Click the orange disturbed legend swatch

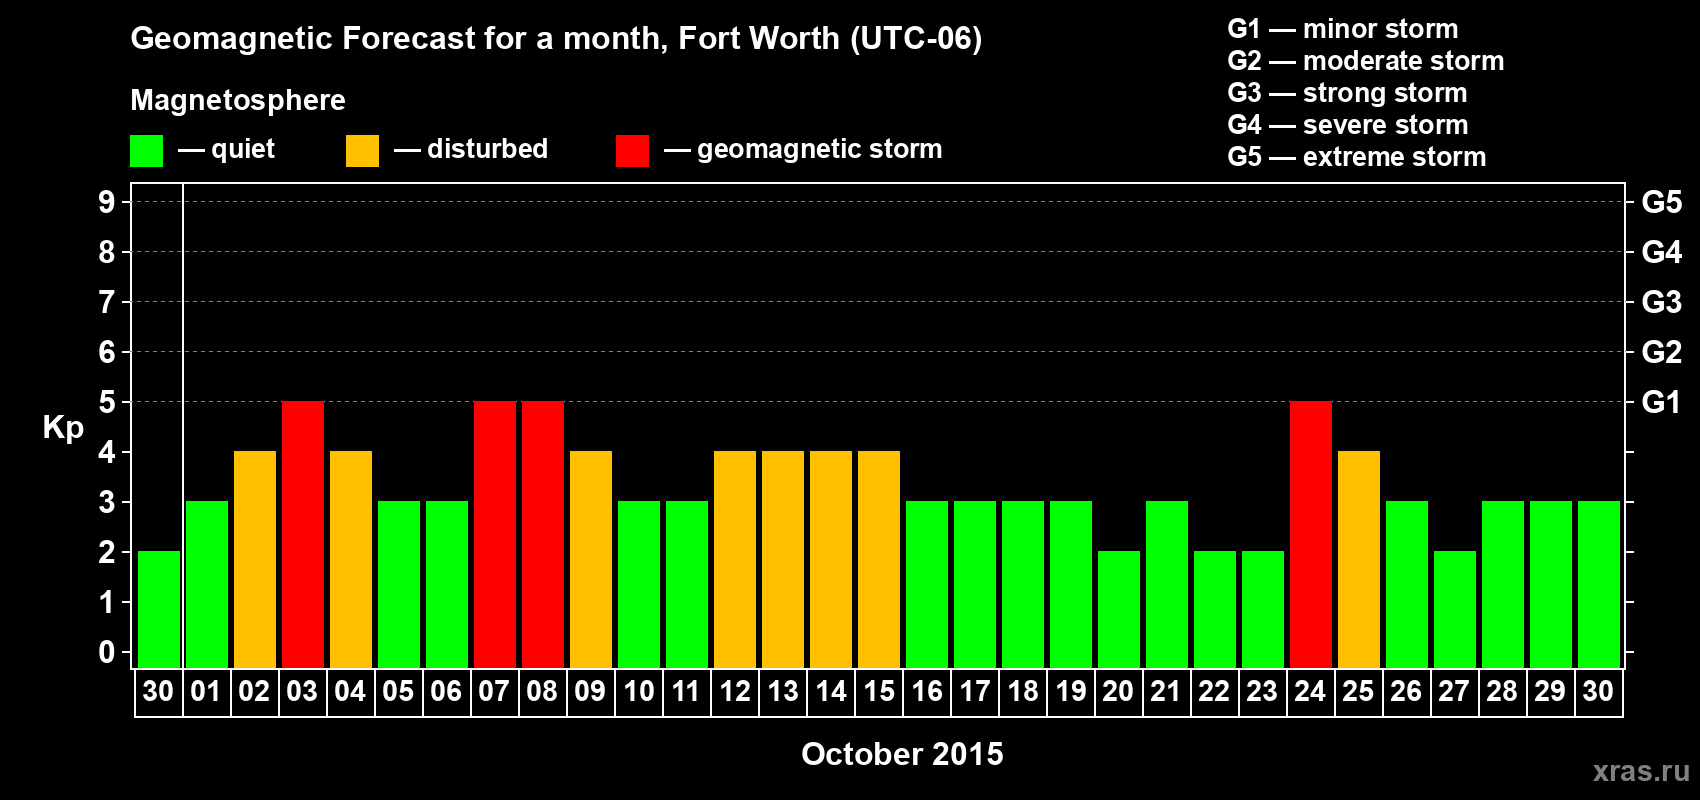(362, 151)
